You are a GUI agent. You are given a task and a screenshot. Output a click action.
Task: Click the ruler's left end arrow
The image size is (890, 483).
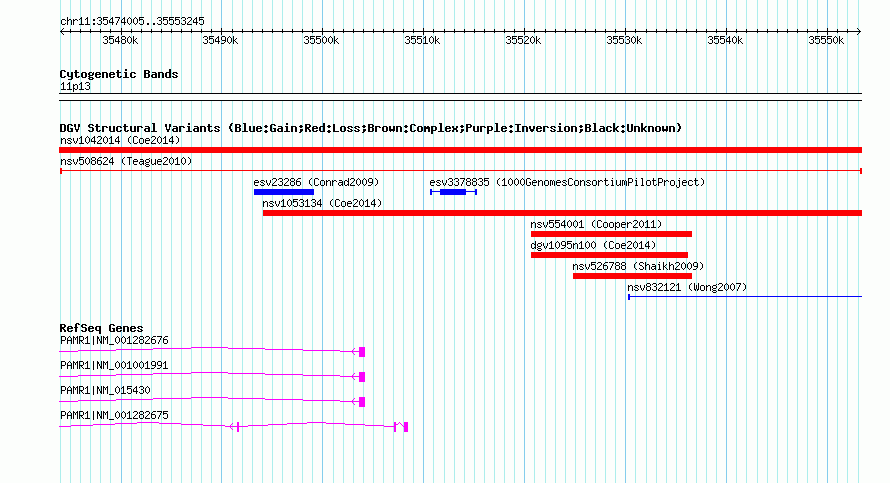pyautogui.click(x=62, y=32)
